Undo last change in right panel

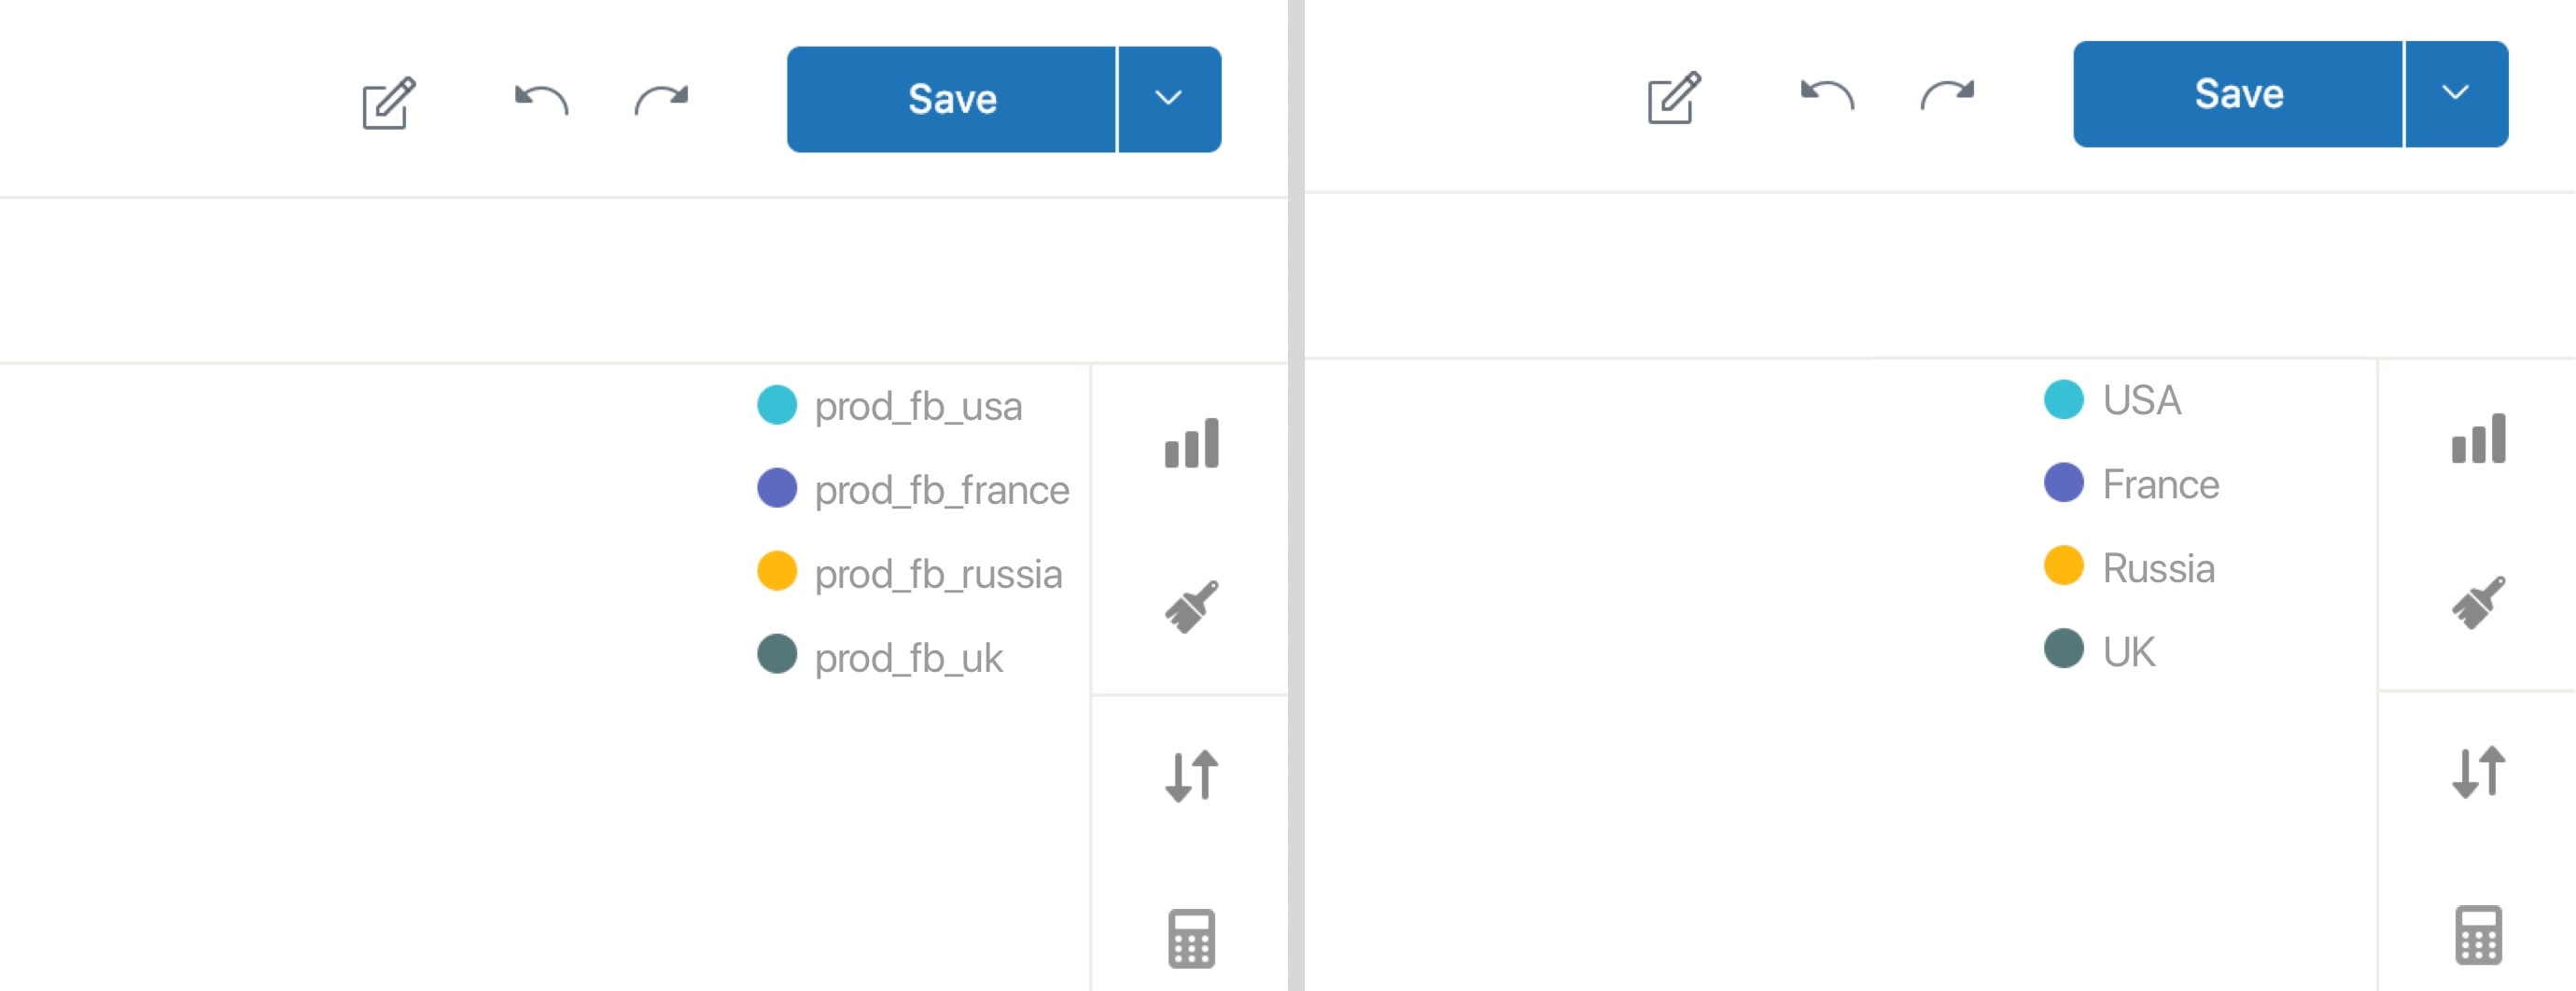pyautogui.click(x=1827, y=95)
